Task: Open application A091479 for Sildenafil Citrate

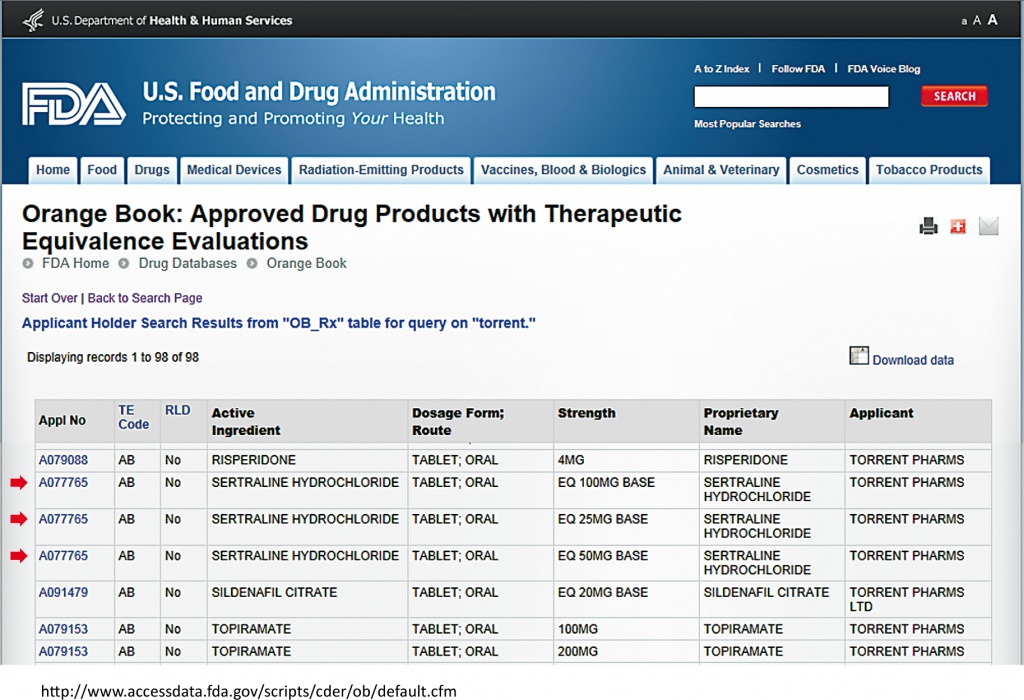Action: 63,592
